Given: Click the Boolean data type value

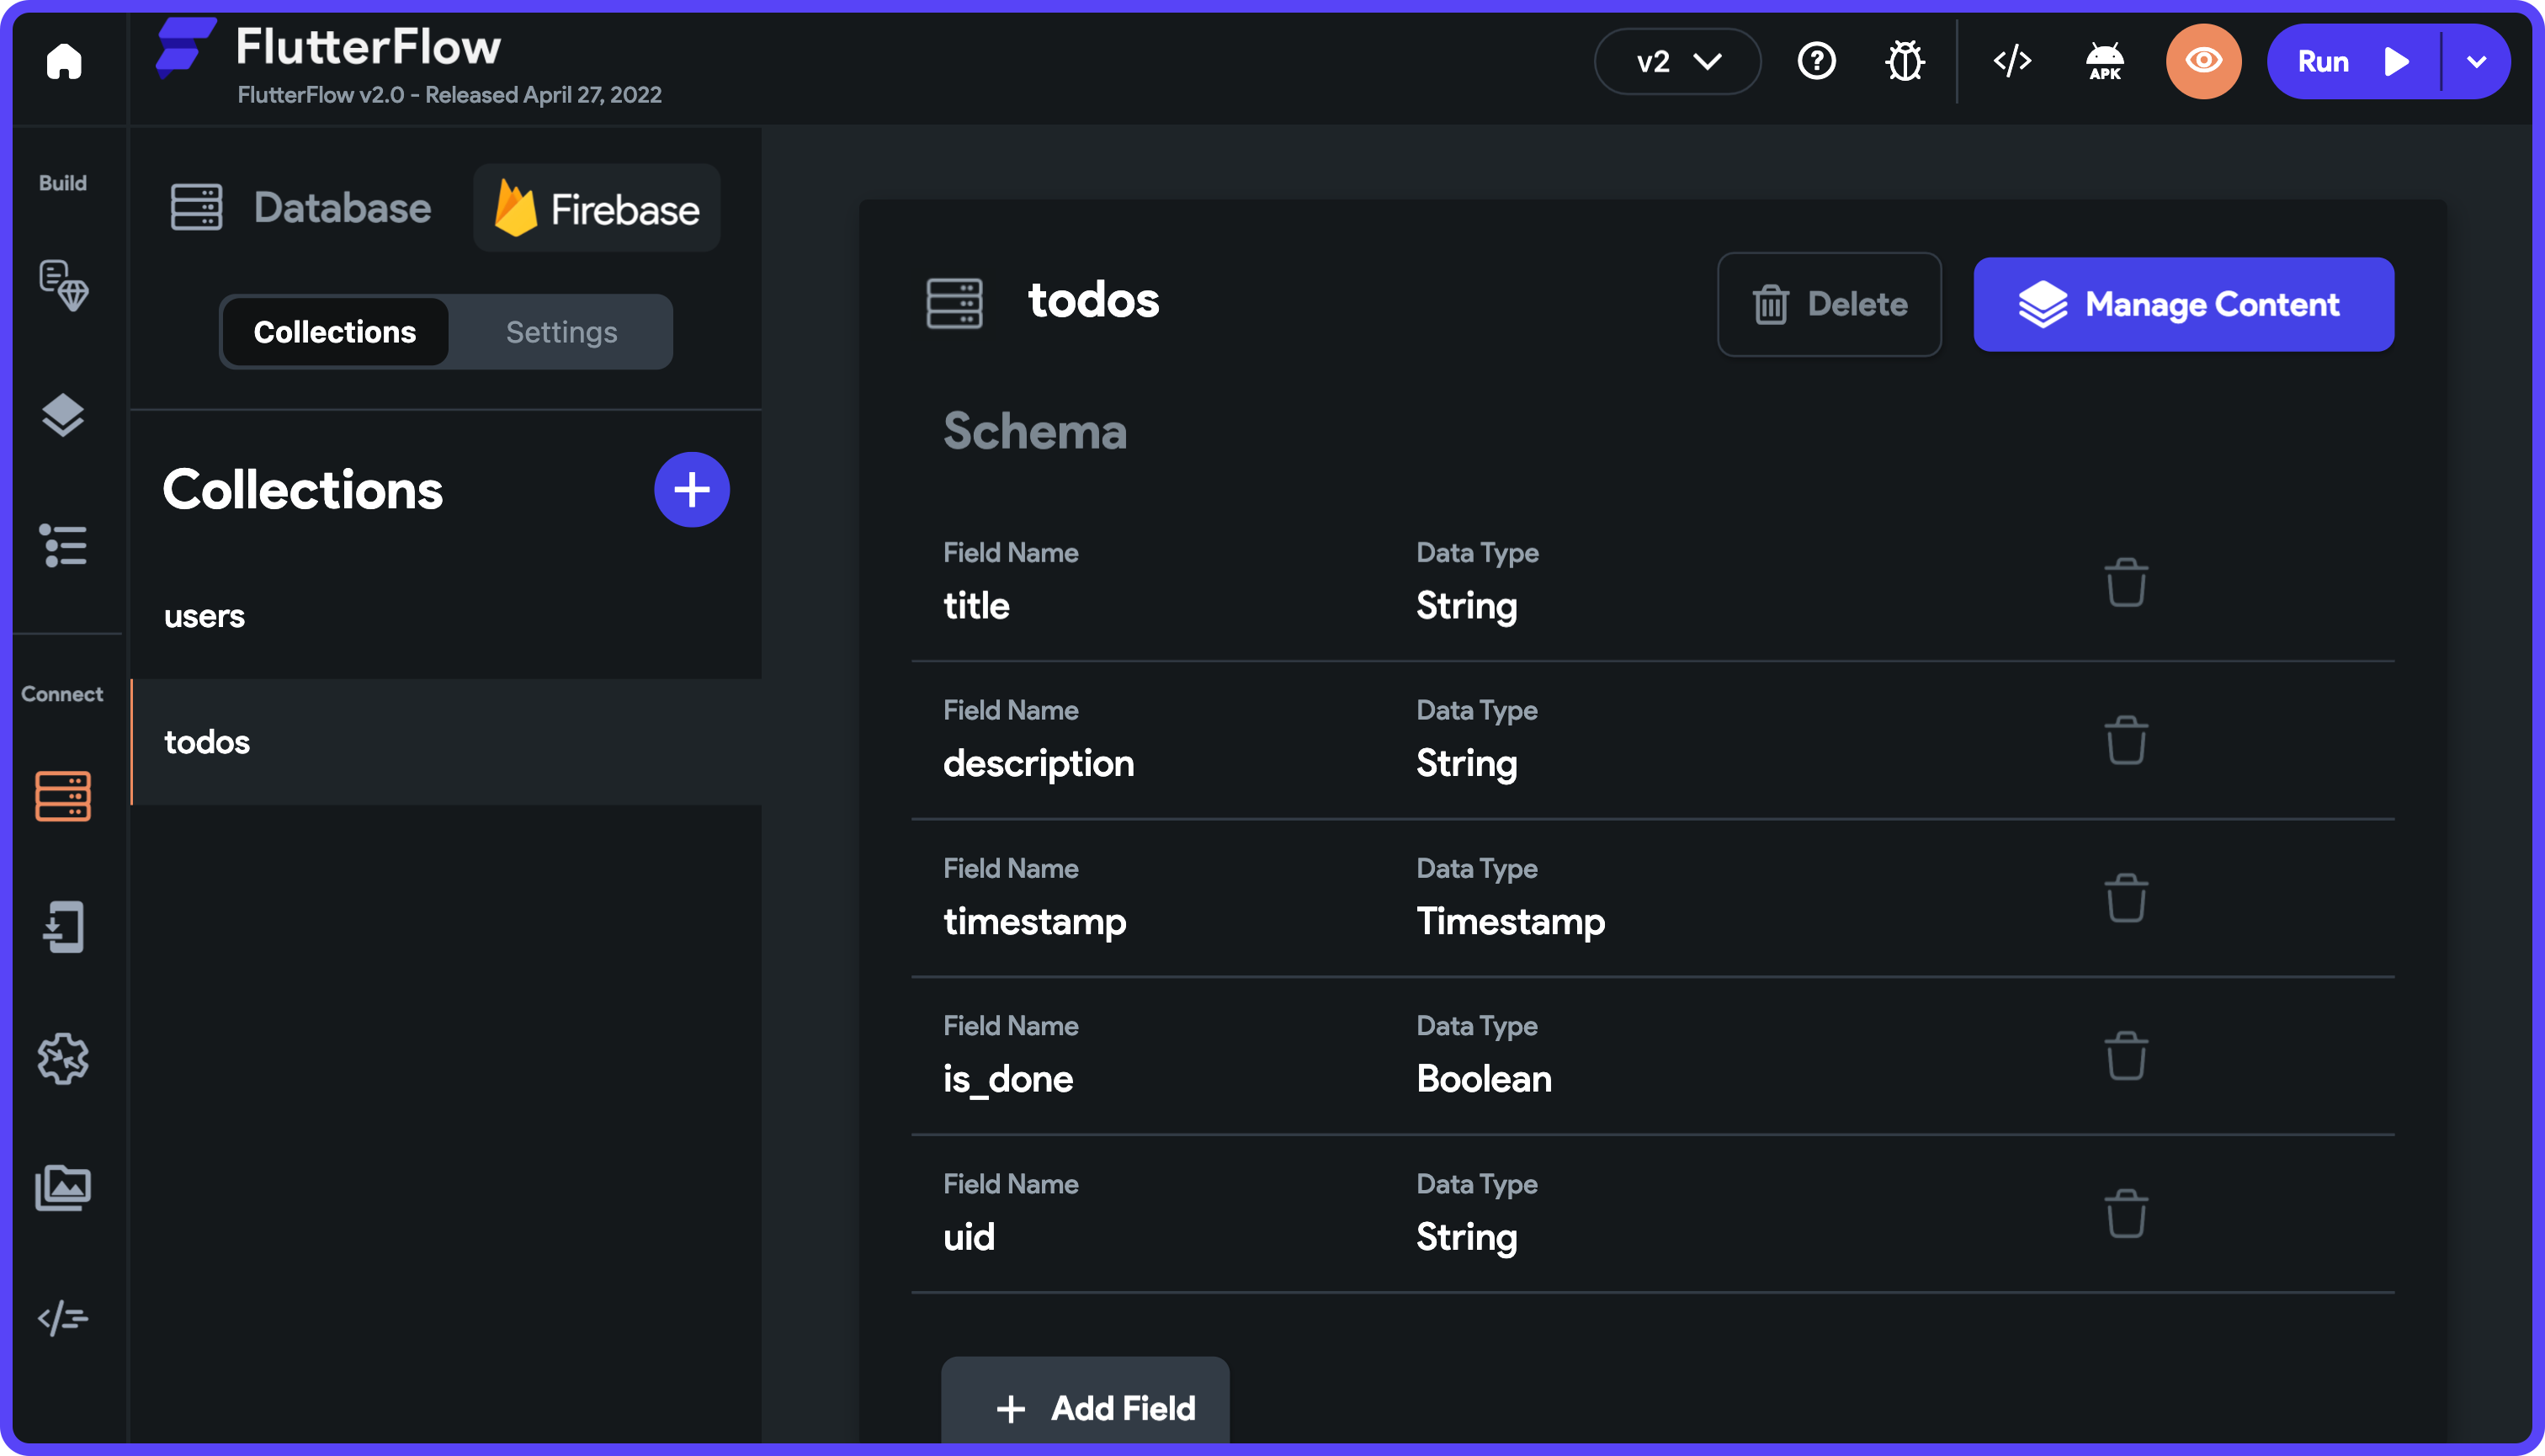Looking at the screenshot, I should click(1484, 1080).
